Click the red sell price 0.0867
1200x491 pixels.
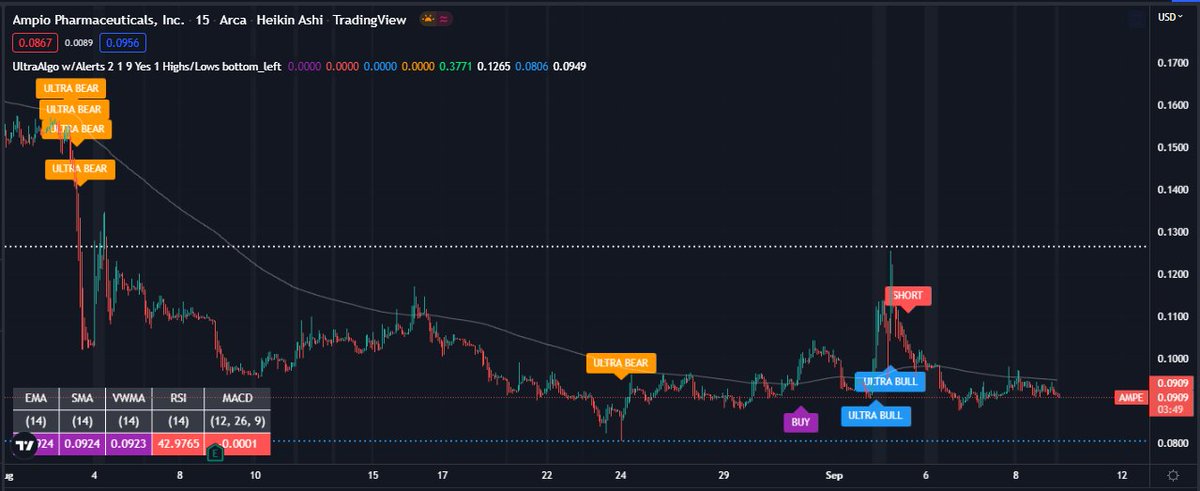(x=34, y=43)
